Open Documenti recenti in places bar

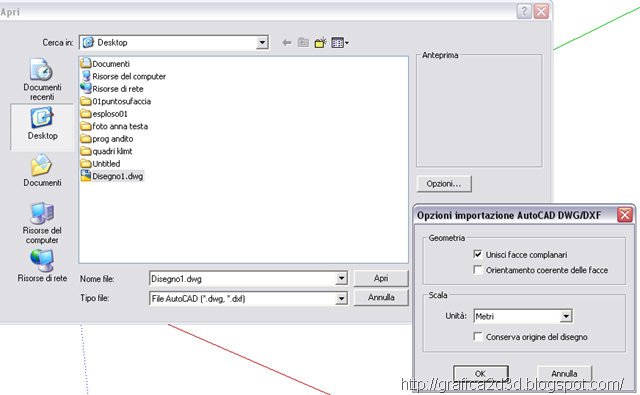tap(42, 80)
